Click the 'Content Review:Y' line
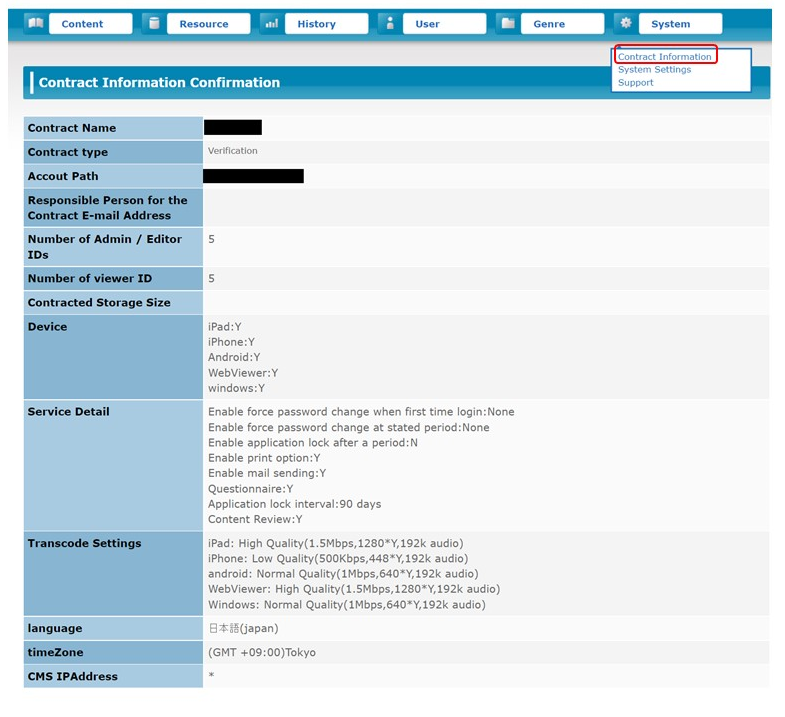785x717 pixels. pos(255,519)
